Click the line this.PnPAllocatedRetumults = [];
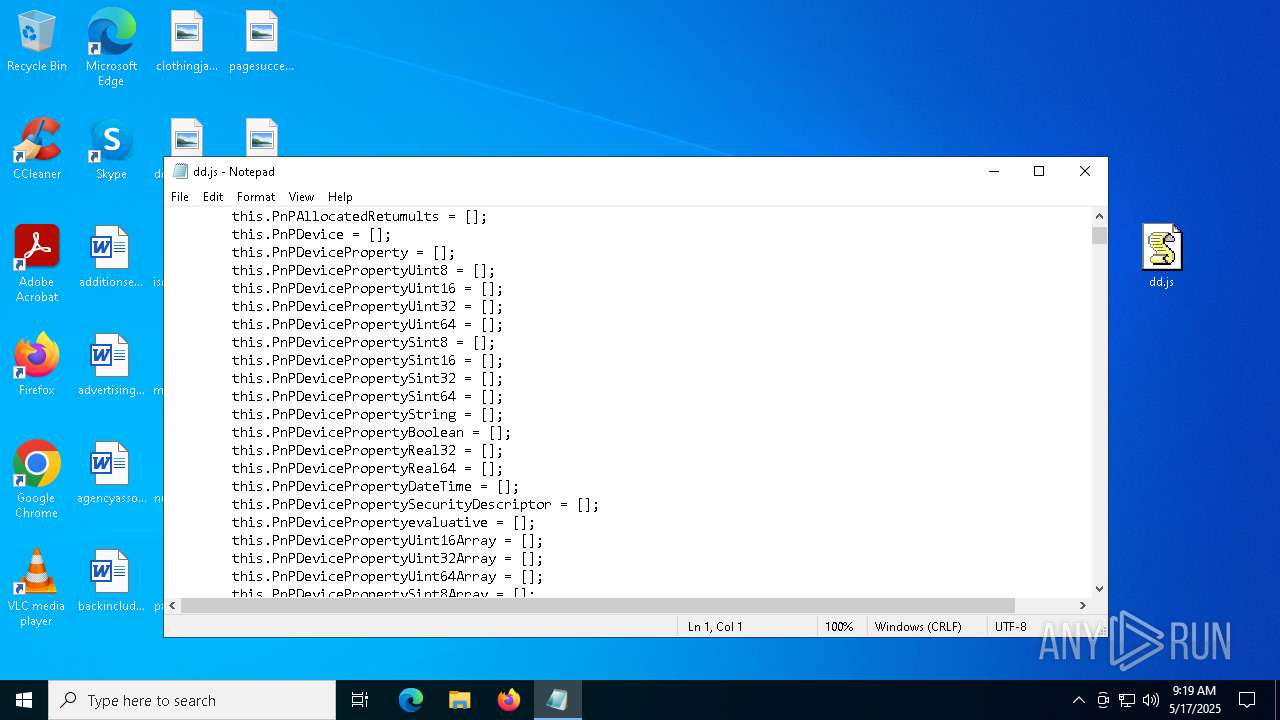 [x=359, y=216]
